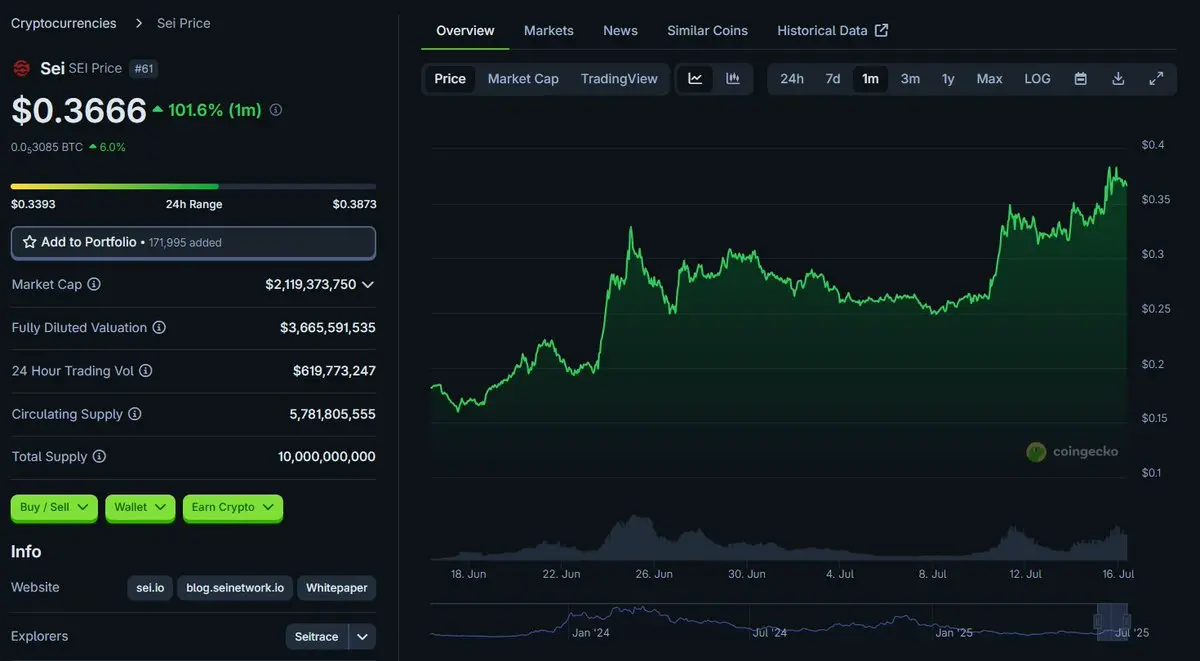Viewport: 1200px width, 661px height.
Task: Set chart range to 1m
Action: [x=871, y=79]
